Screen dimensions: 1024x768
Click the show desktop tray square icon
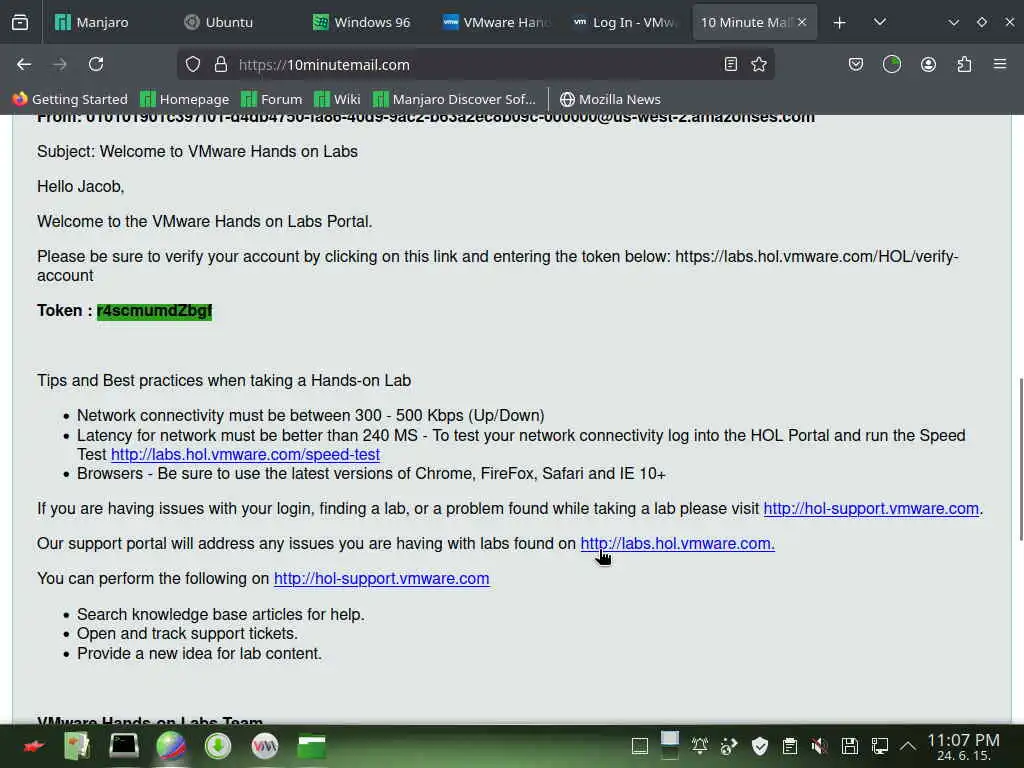click(640, 746)
